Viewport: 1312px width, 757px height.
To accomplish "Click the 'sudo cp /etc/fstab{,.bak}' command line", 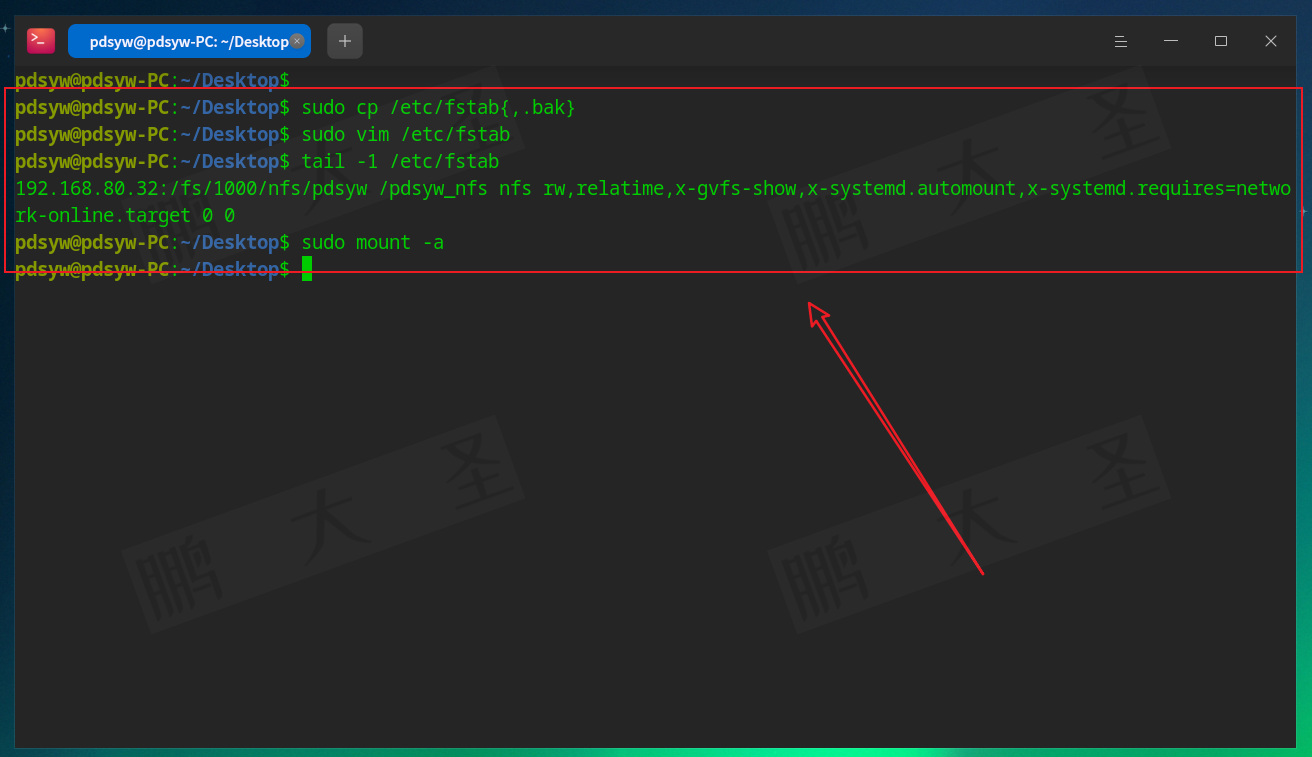I will point(438,107).
